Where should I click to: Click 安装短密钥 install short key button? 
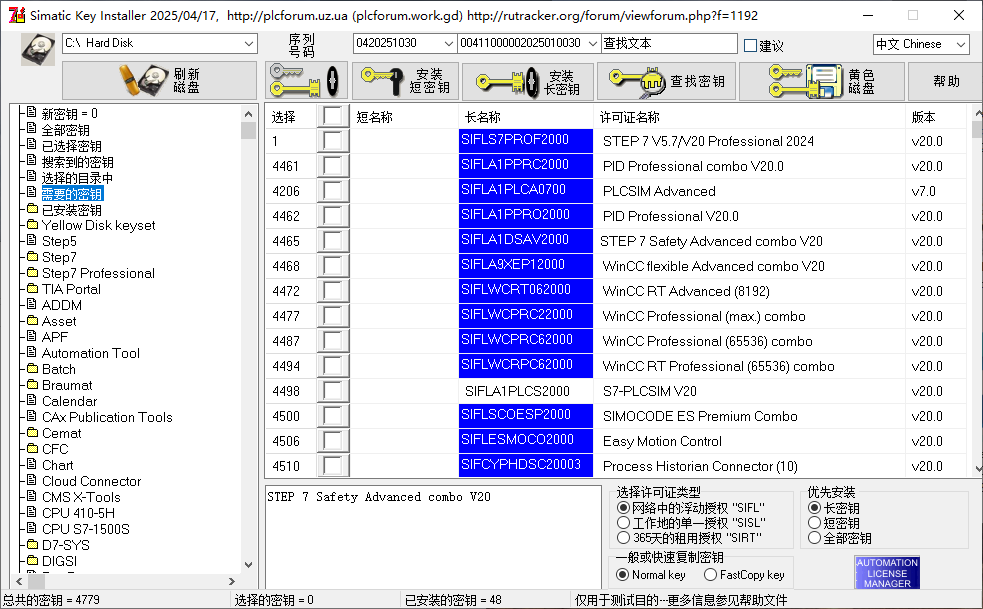(x=405, y=81)
